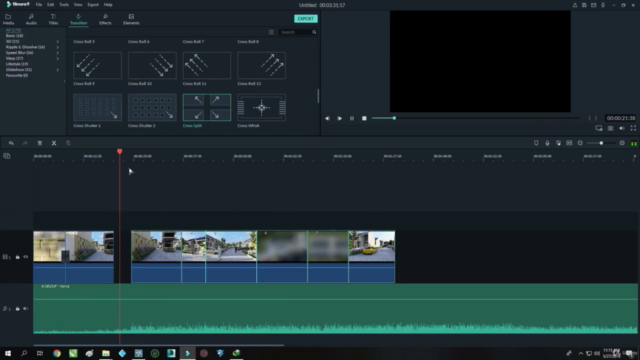The height and width of the screenshot is (360, 640).
Task: Zoom in the timeline with the plus icon
Action: [622, 143]
